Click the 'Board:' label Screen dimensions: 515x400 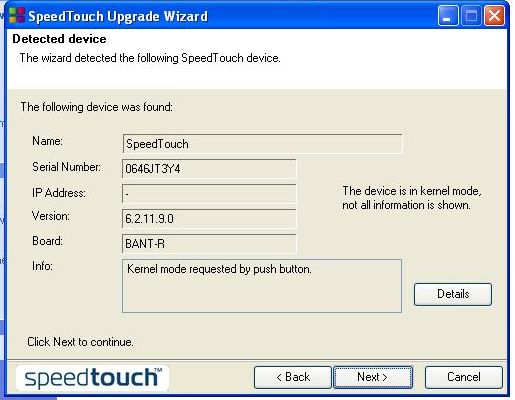(47, 241)
